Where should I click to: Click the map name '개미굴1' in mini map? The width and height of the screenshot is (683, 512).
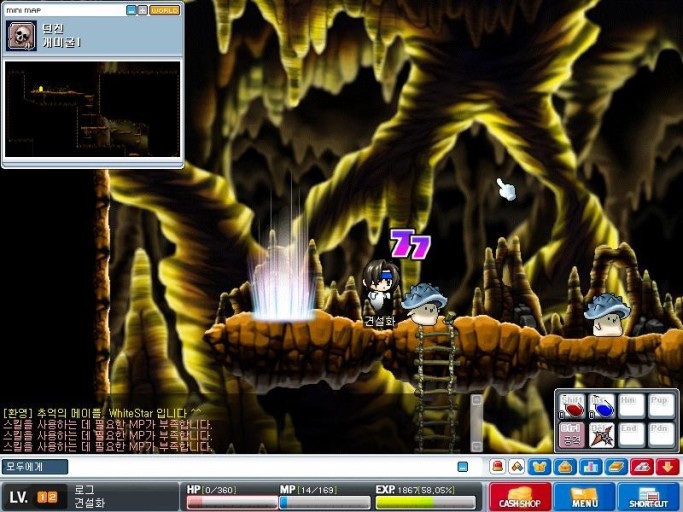[x=61, y=43]
